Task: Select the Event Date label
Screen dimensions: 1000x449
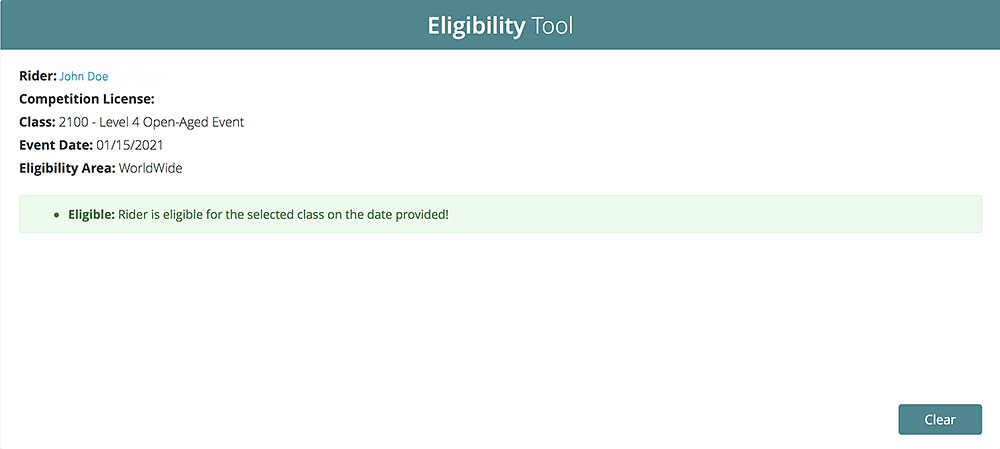Action: tap(56, 145)
